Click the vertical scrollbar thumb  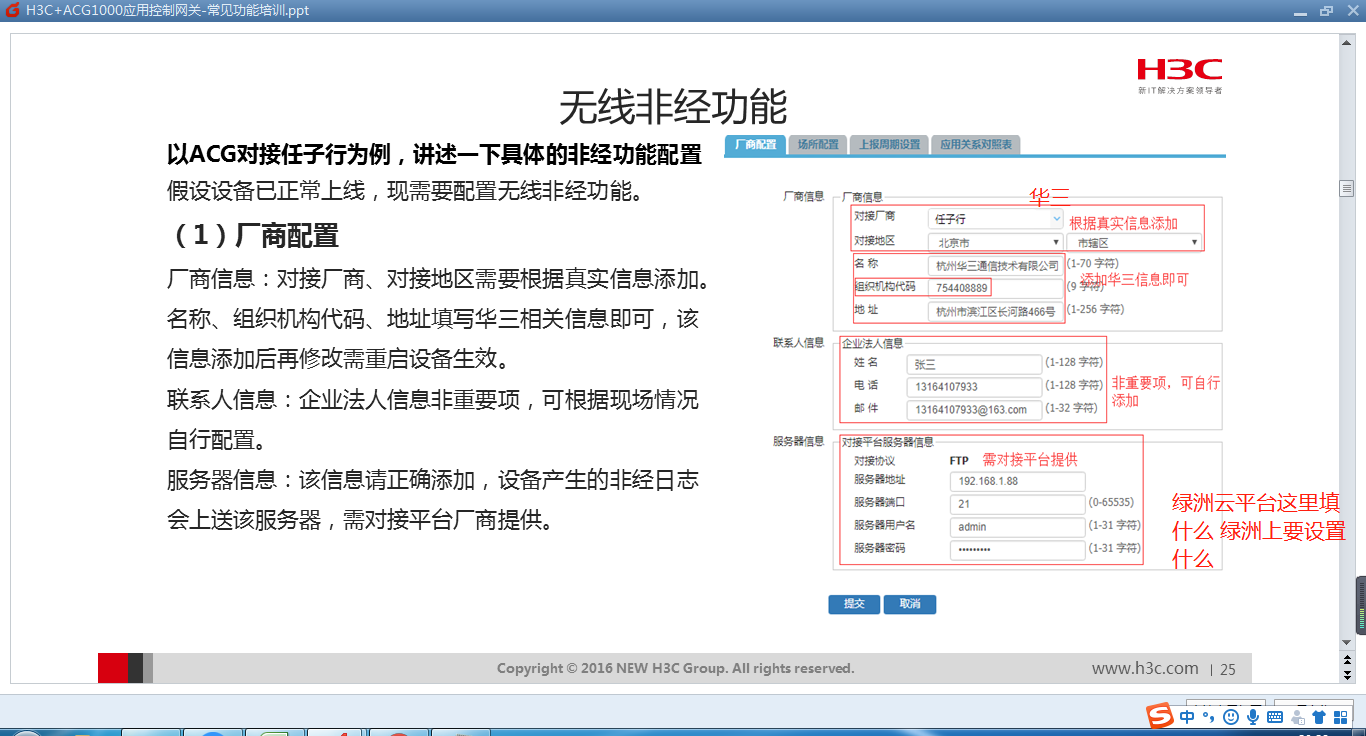1347,189
